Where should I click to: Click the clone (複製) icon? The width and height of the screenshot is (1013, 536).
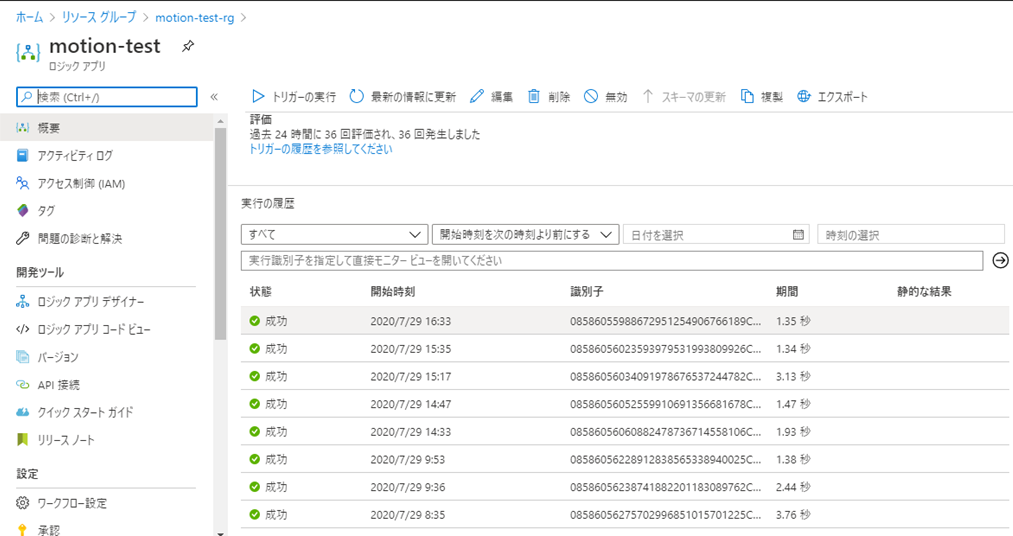(747, 96)
